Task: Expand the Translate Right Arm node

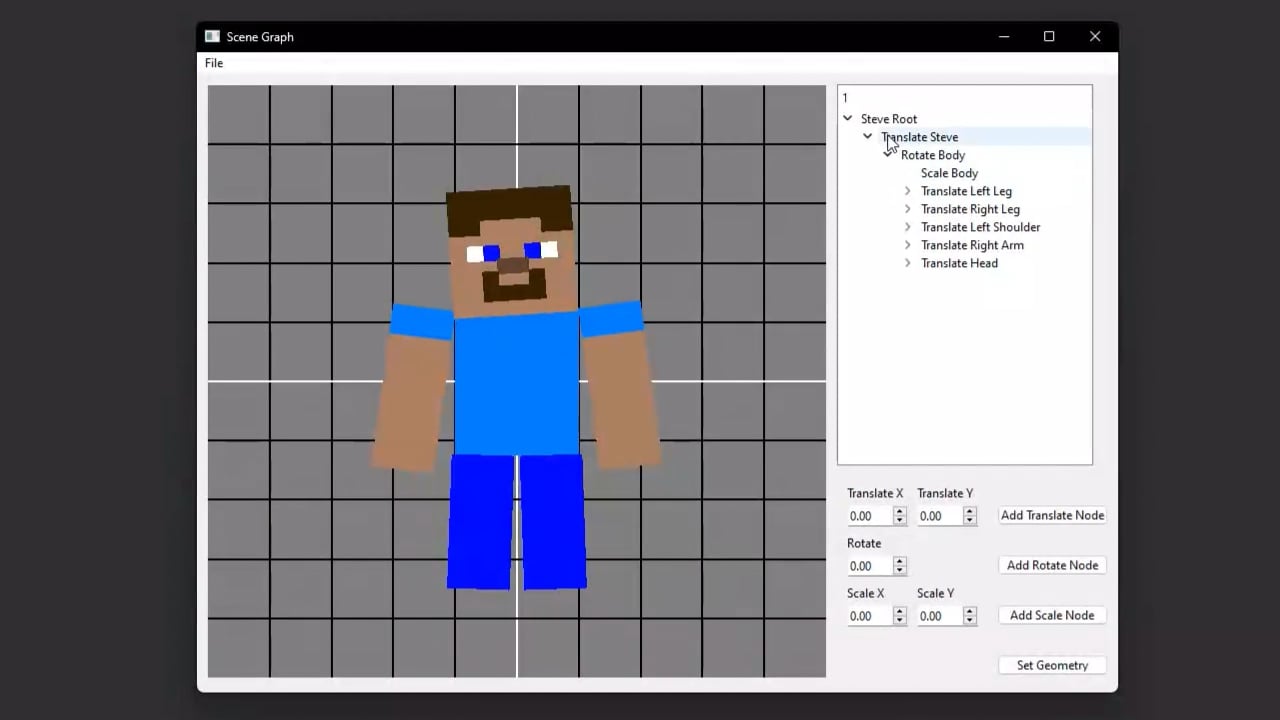Action: 908,245
